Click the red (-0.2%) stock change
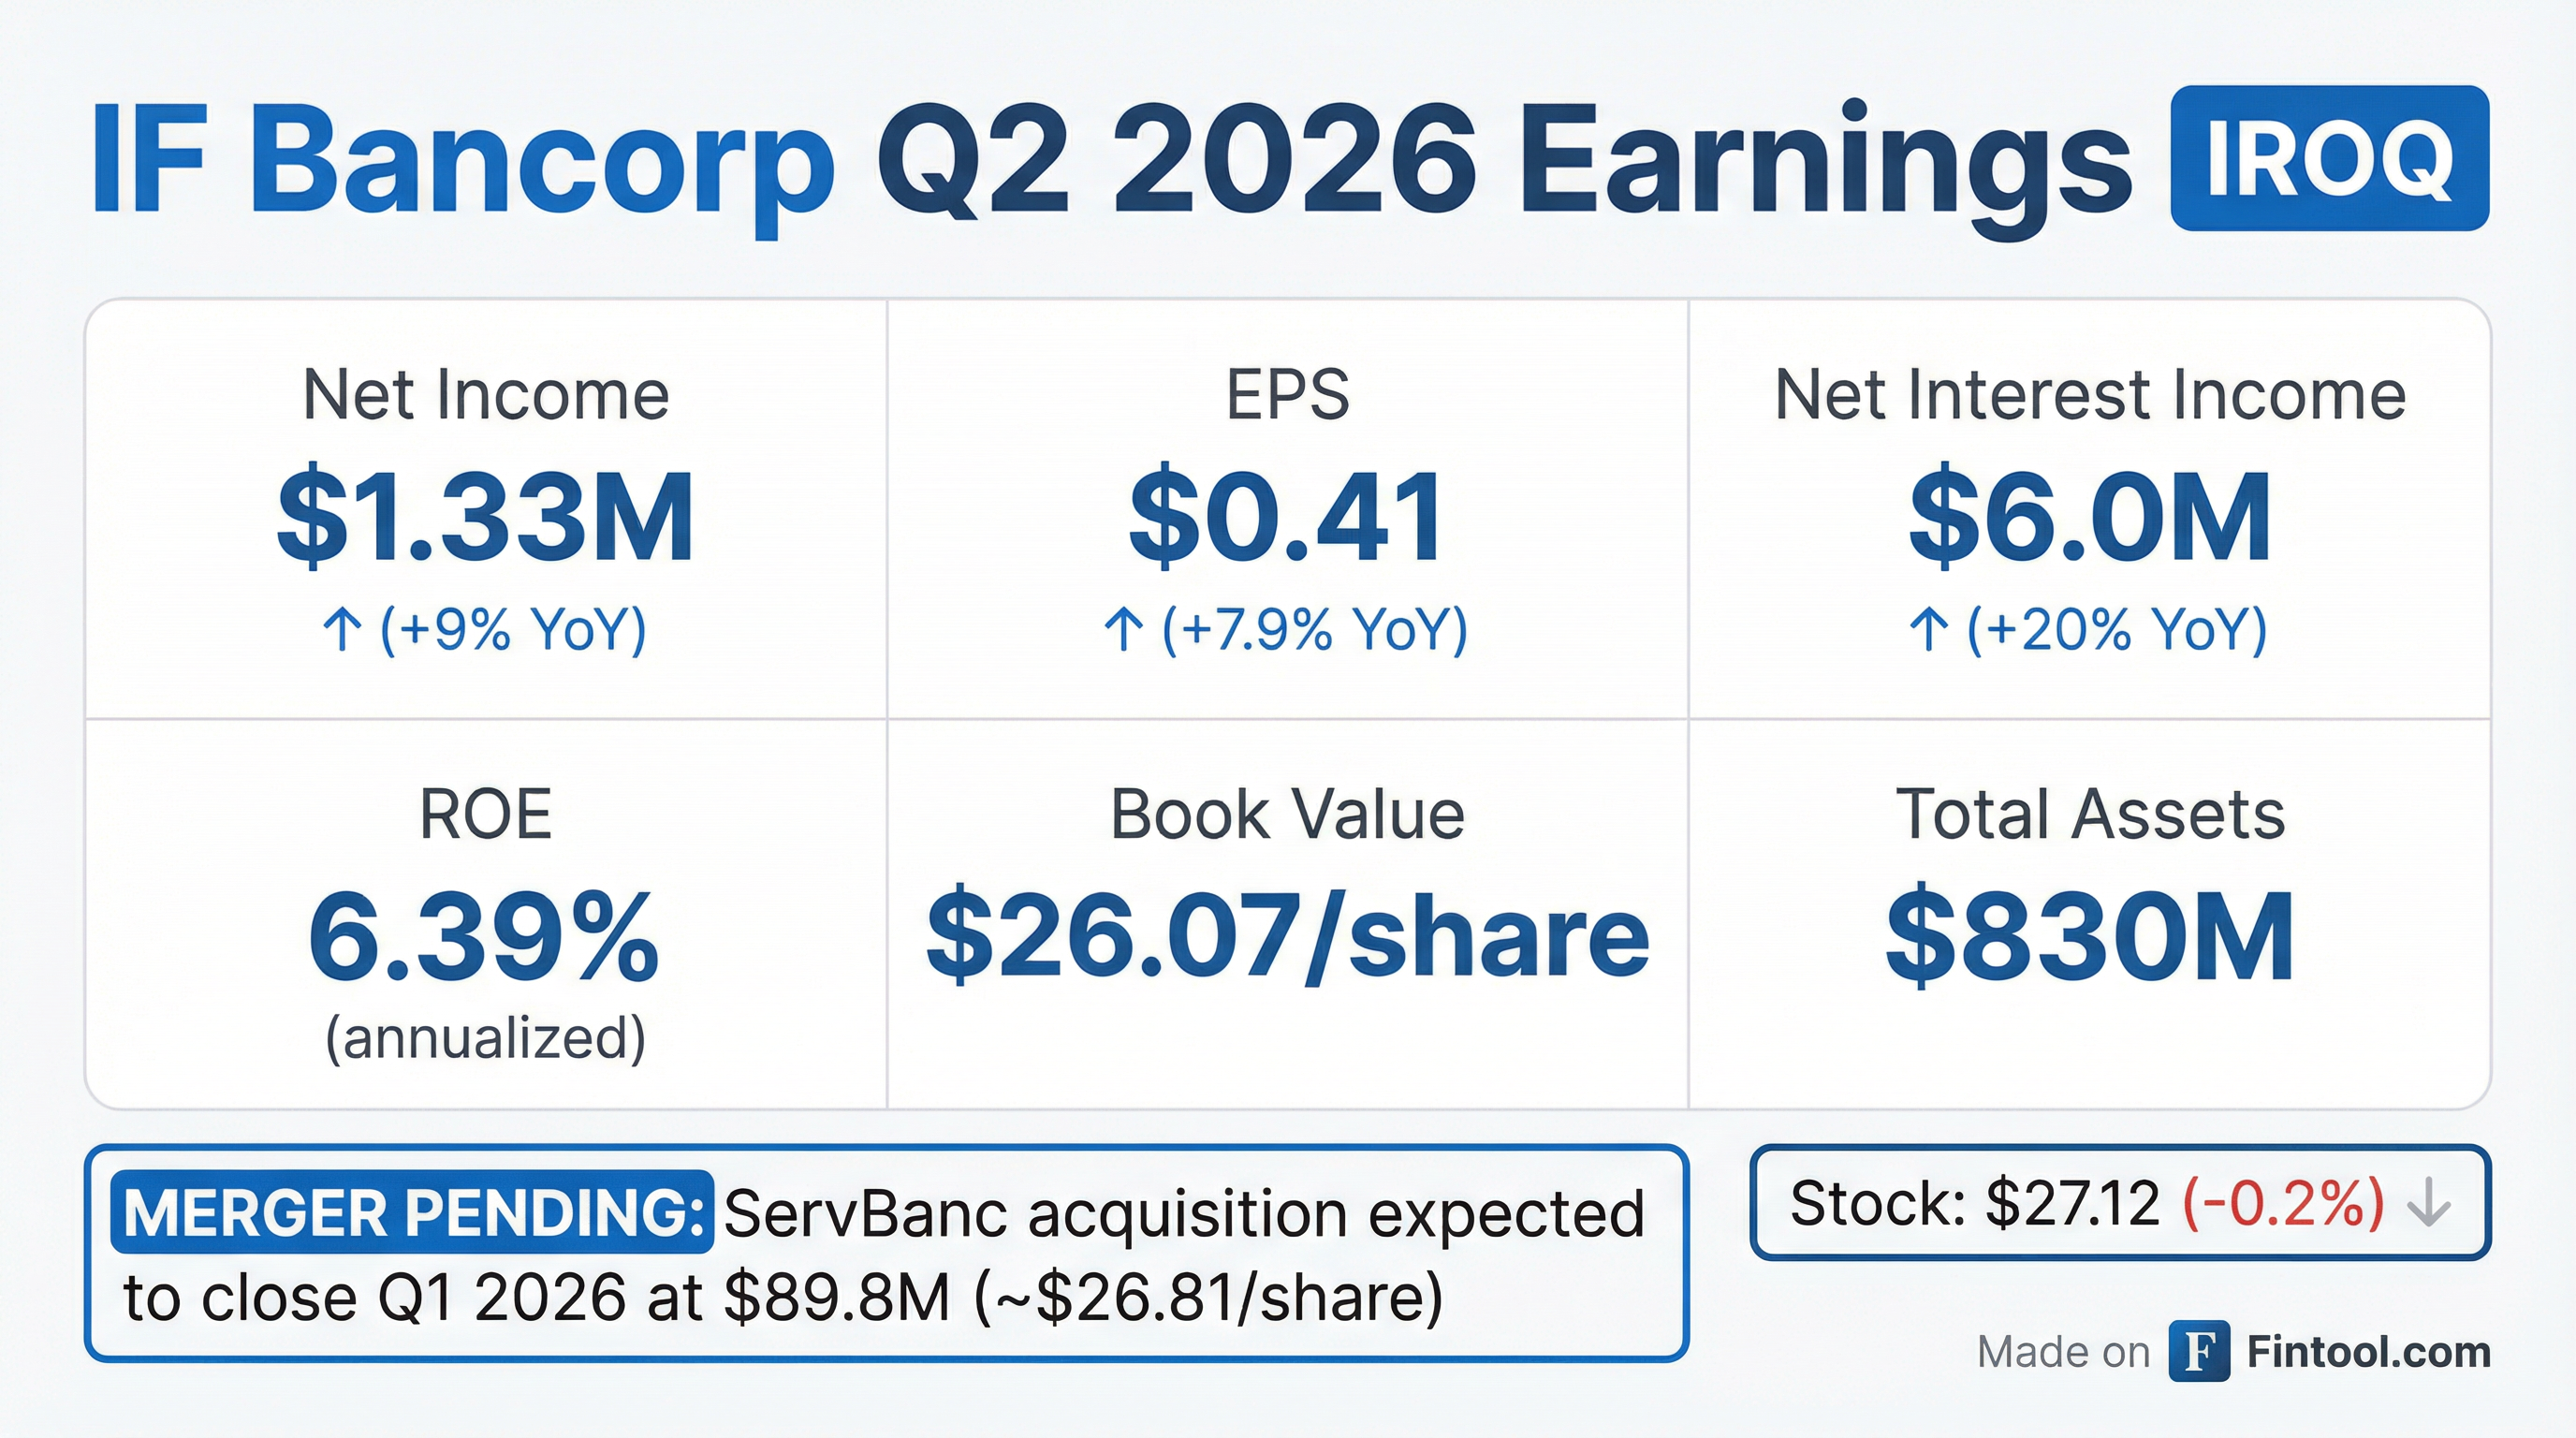2576x1438 pixels. [x=2283, y=1203]
